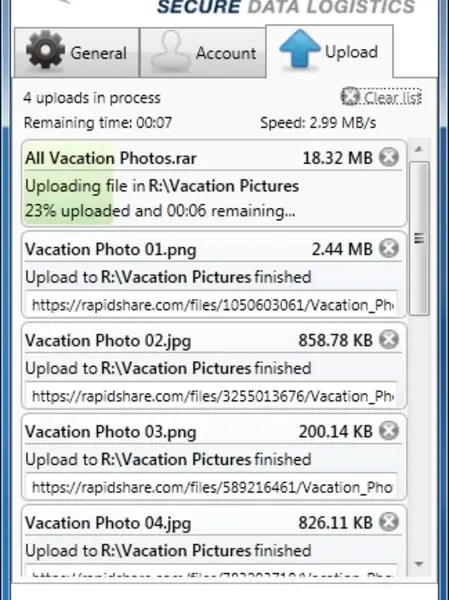
Task: Cancel All Vacation Photos.rar upload
Action: (389, 157)
